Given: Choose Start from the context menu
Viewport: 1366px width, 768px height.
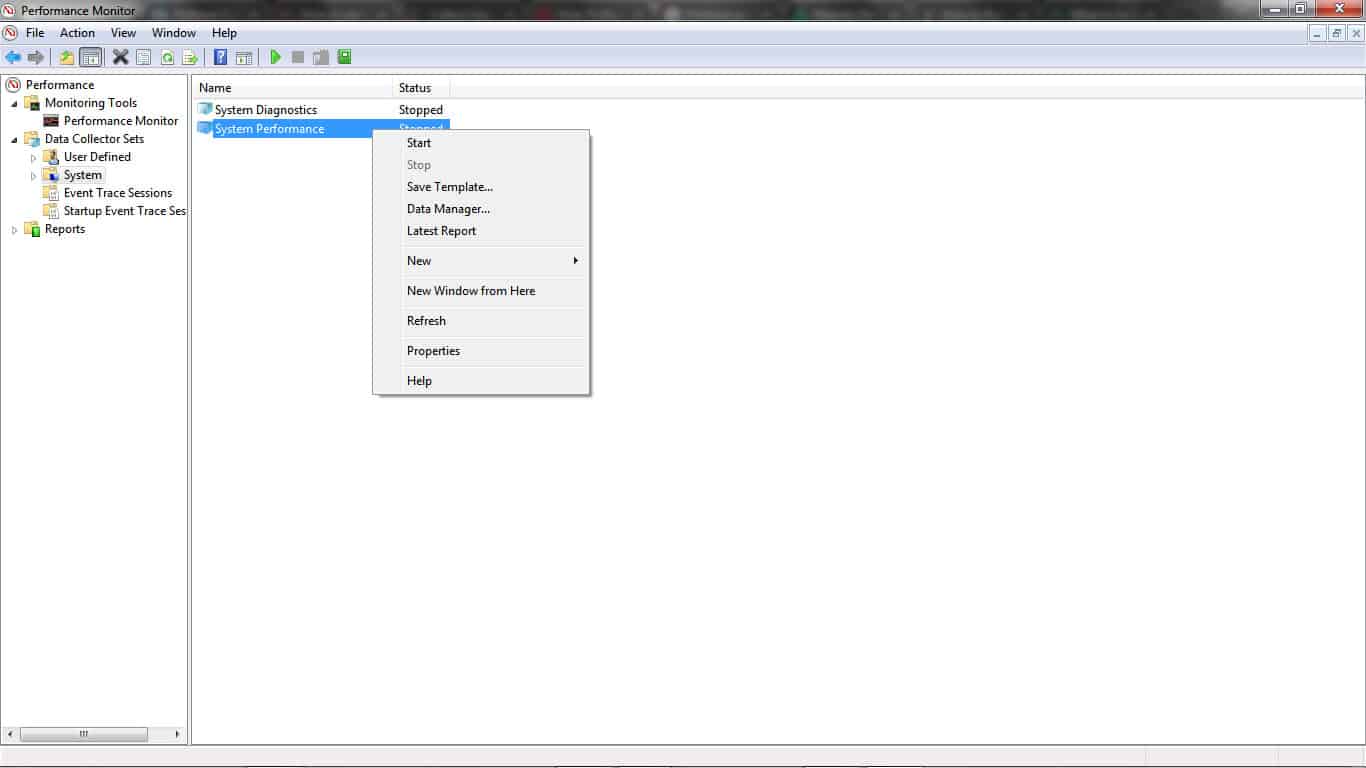Looking at the screenshot, I should tap(419, 143).
